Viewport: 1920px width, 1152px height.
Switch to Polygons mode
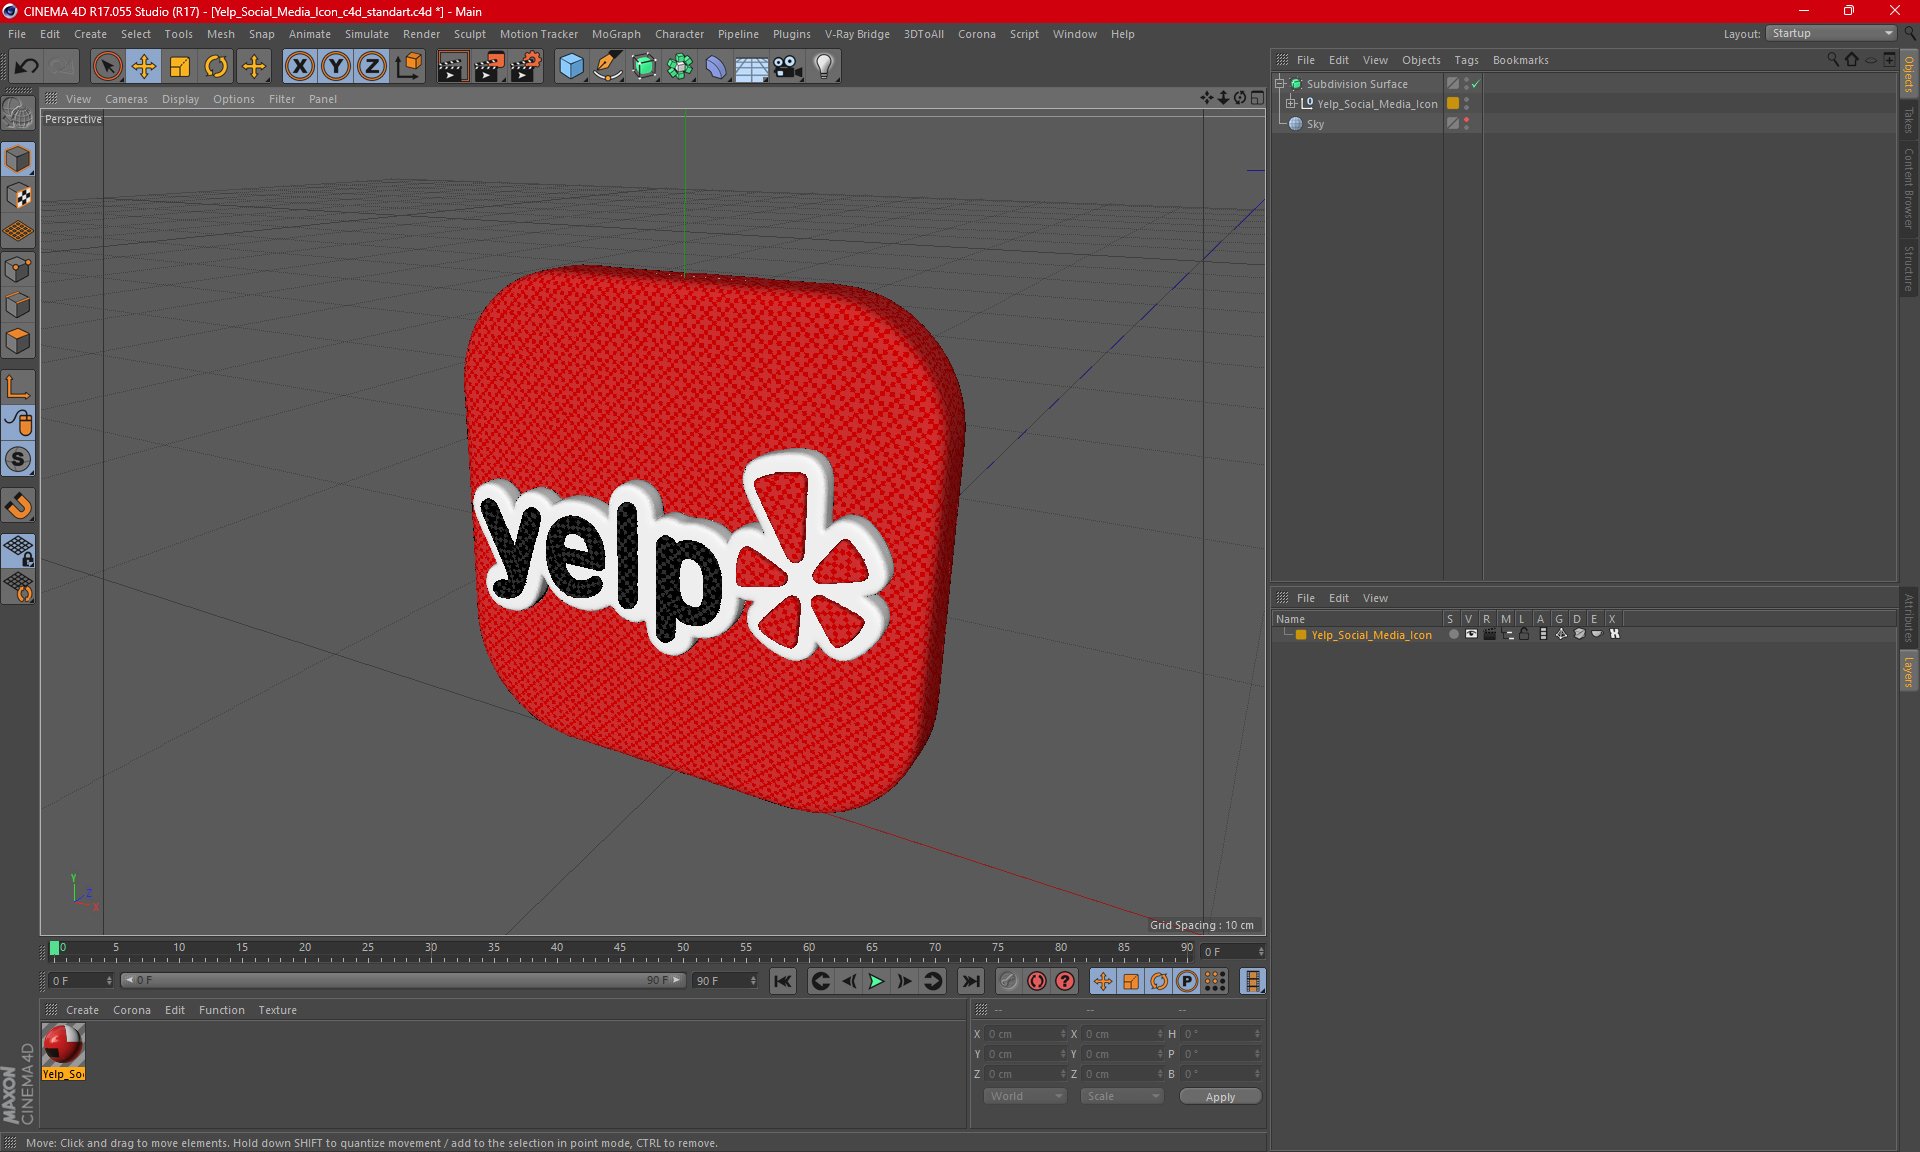tap(18, 341)
